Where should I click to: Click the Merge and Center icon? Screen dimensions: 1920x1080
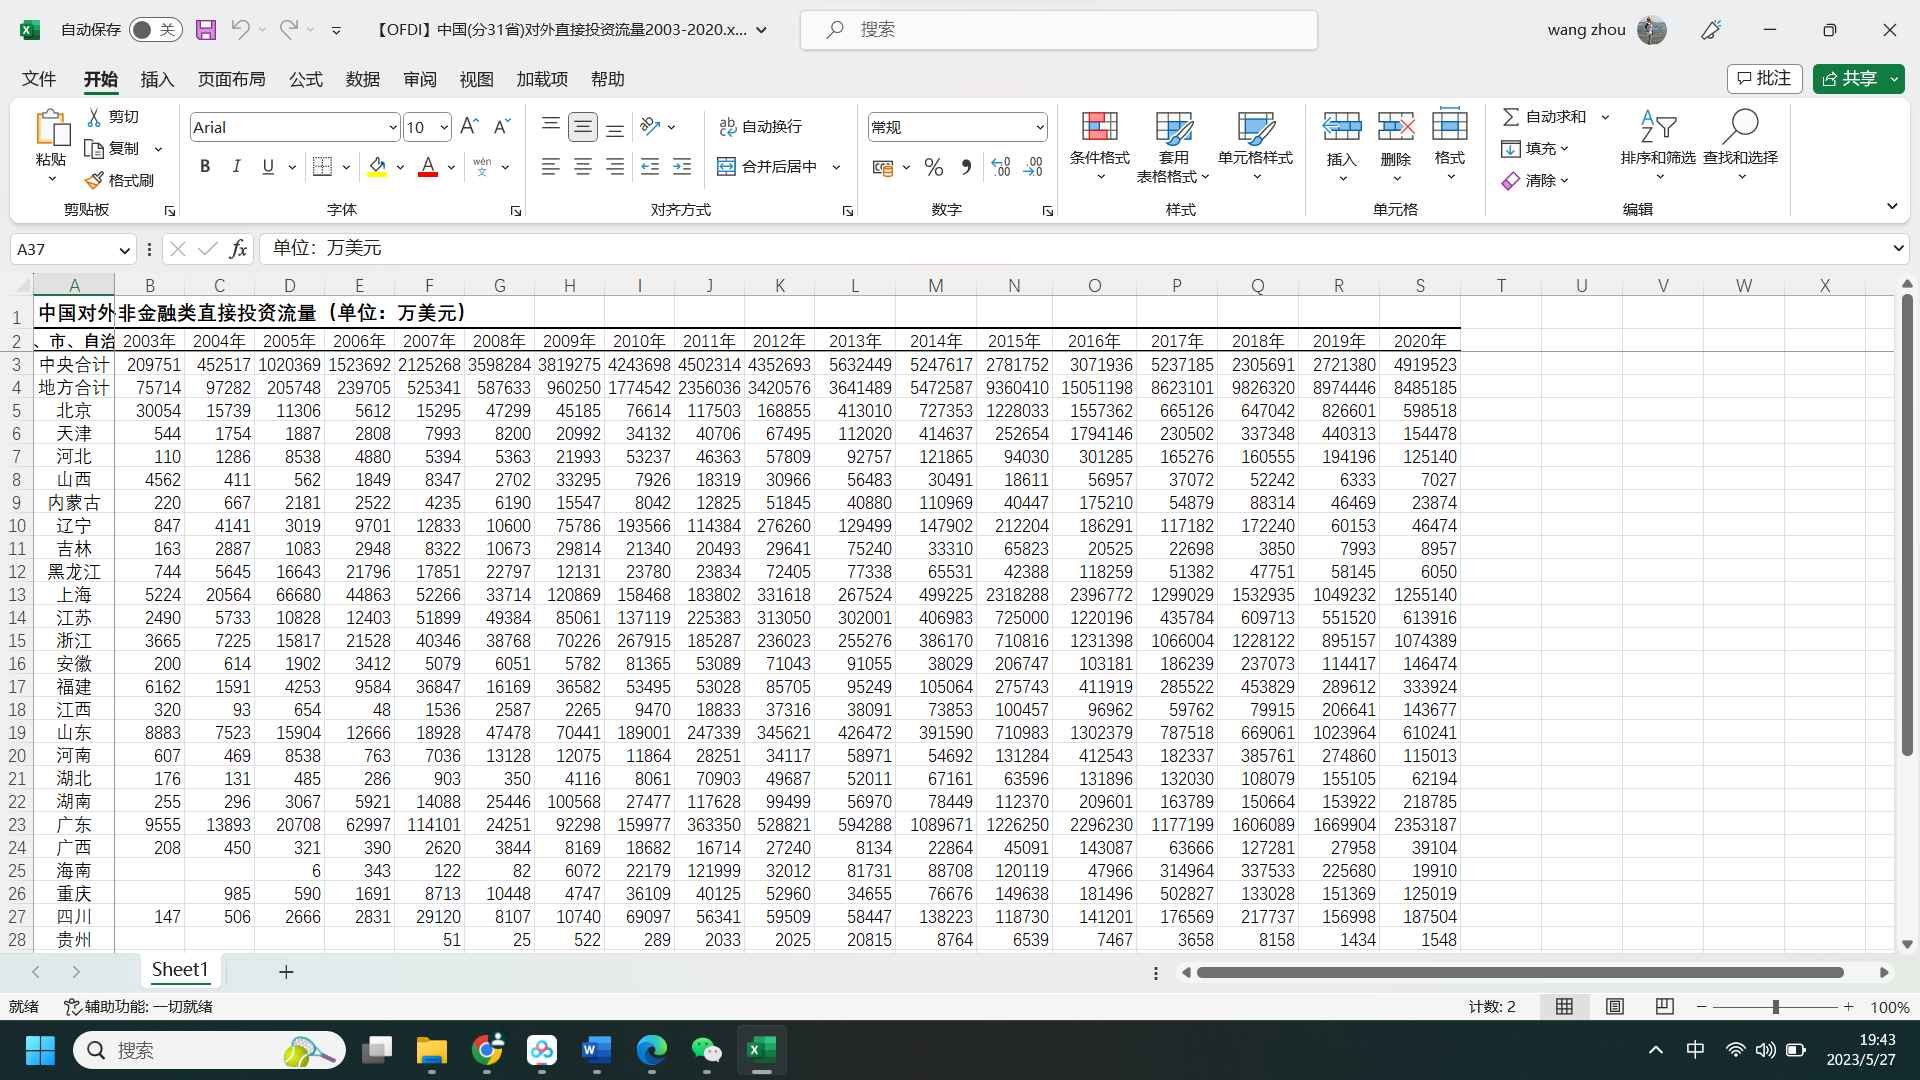pos(727,167)
